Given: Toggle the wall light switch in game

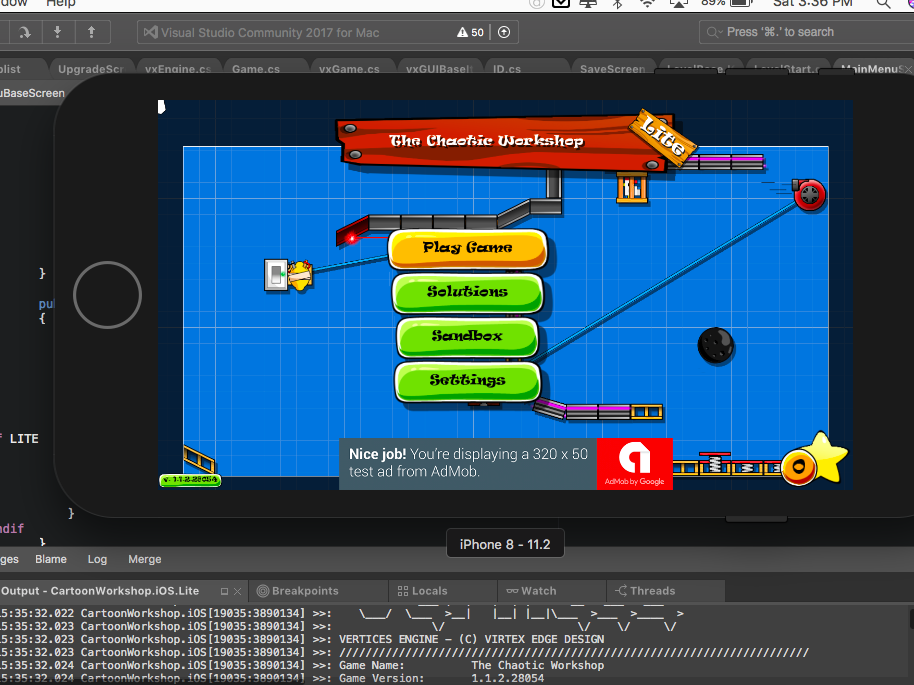Looking at the screenshot, I should point(276,274).
